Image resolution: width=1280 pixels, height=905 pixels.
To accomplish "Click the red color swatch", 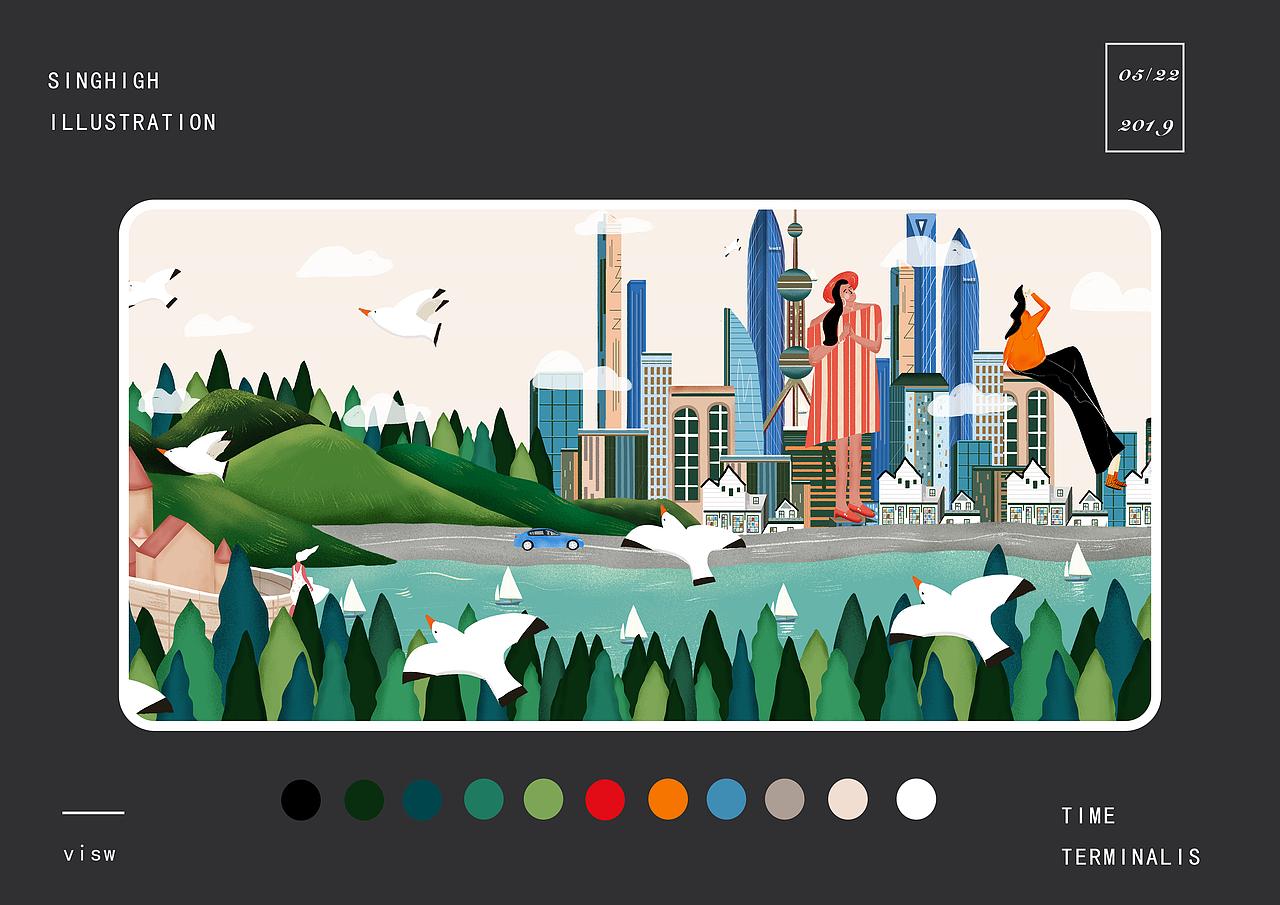I will [605, 800].
